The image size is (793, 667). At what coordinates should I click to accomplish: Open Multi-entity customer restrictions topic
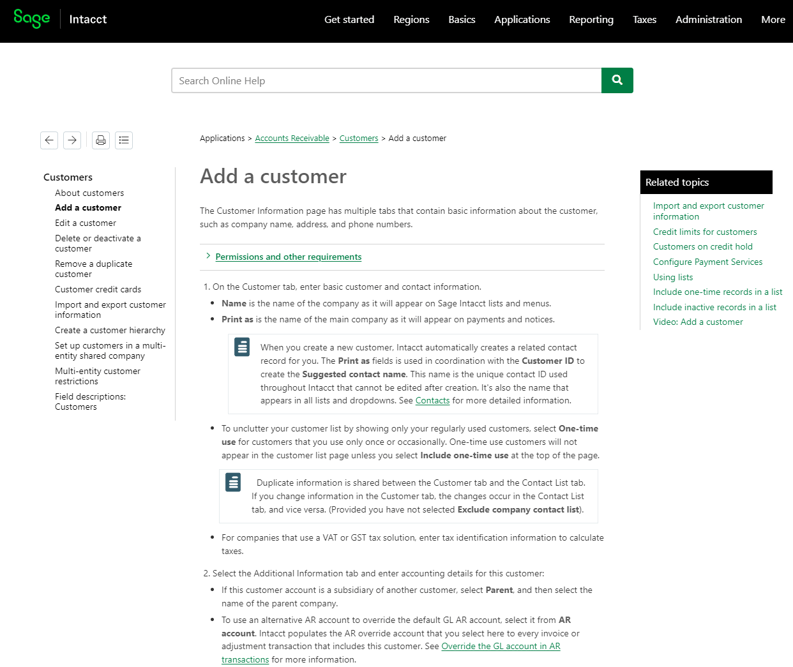pyautogui.click(x=97, y=376)
